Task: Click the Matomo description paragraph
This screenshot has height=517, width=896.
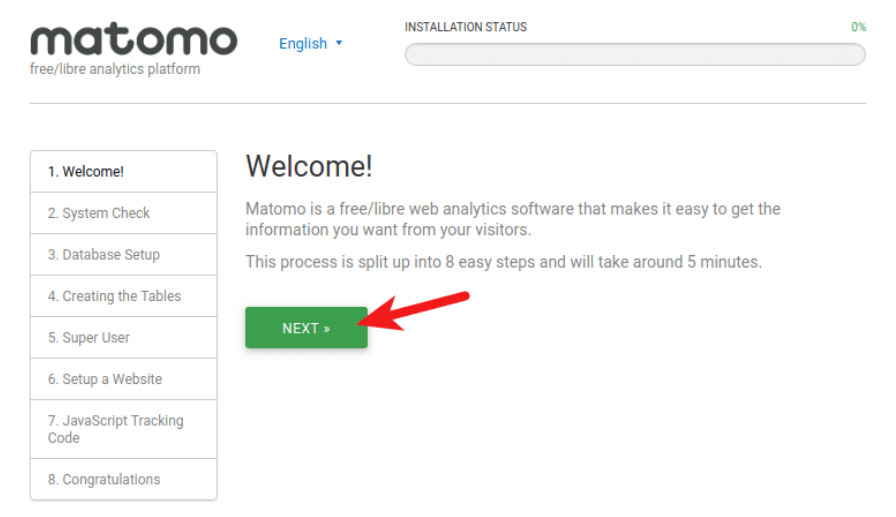Action: (x=513, y=219)
